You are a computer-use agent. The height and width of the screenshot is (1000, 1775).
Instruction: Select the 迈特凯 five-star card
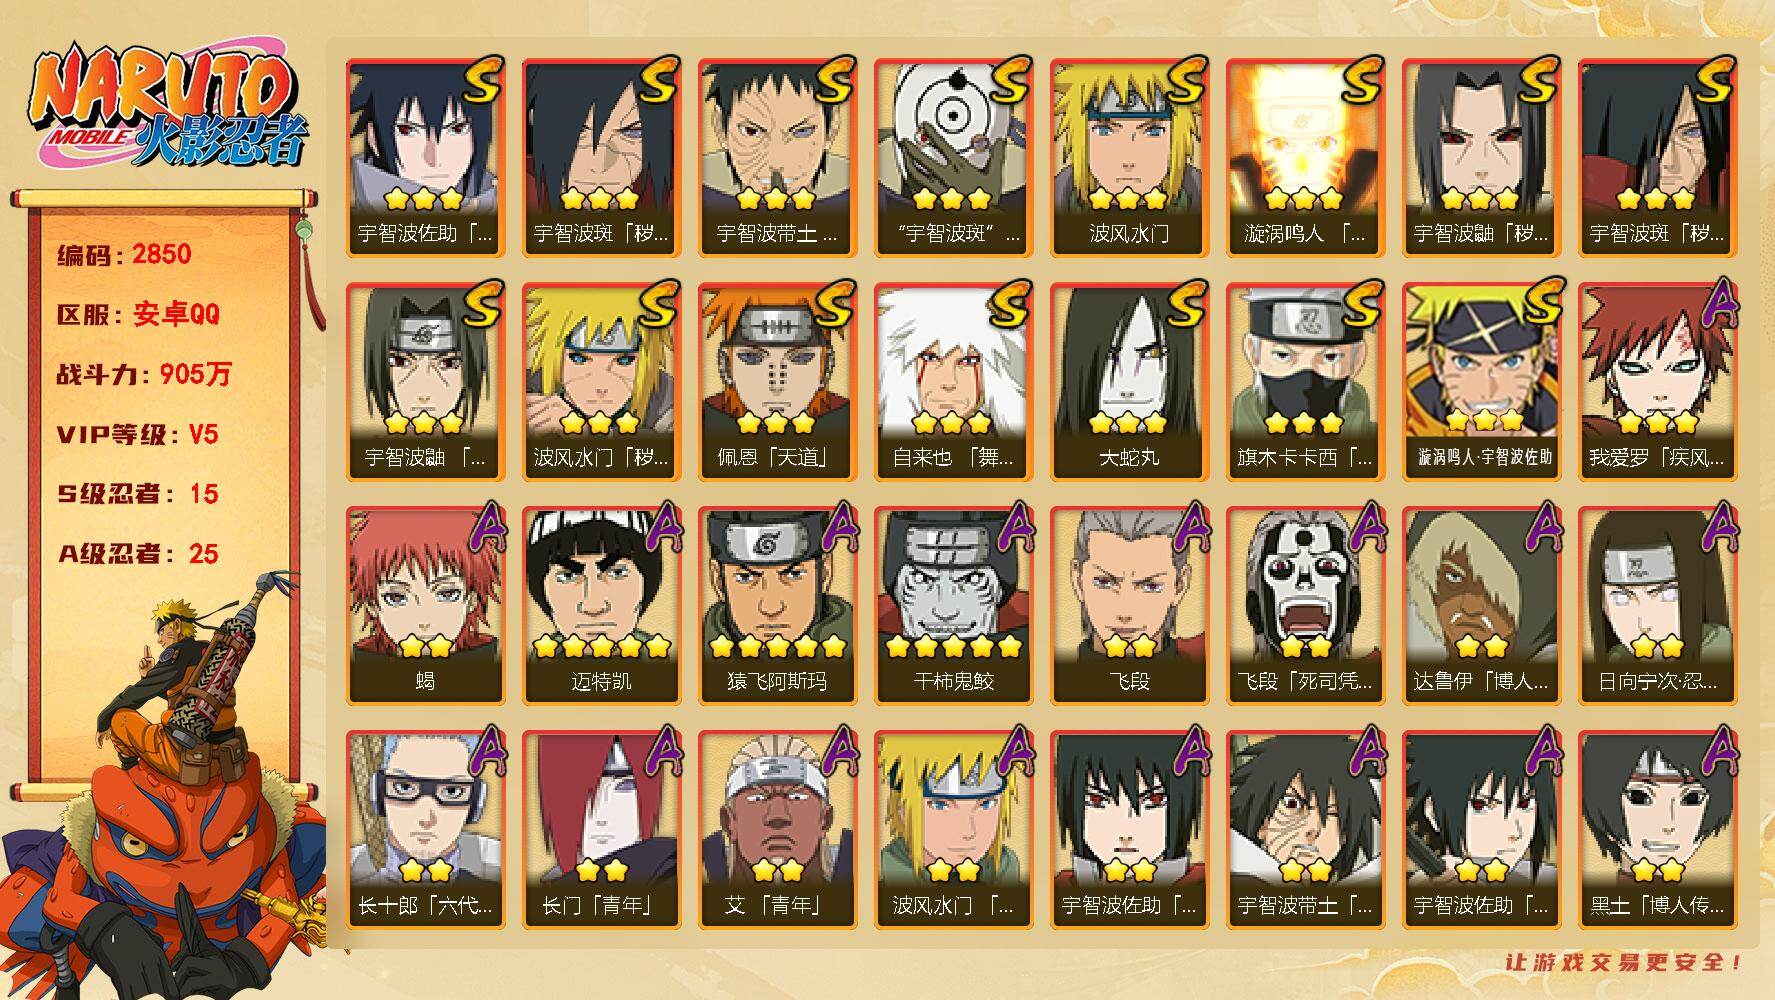[601, 606]
